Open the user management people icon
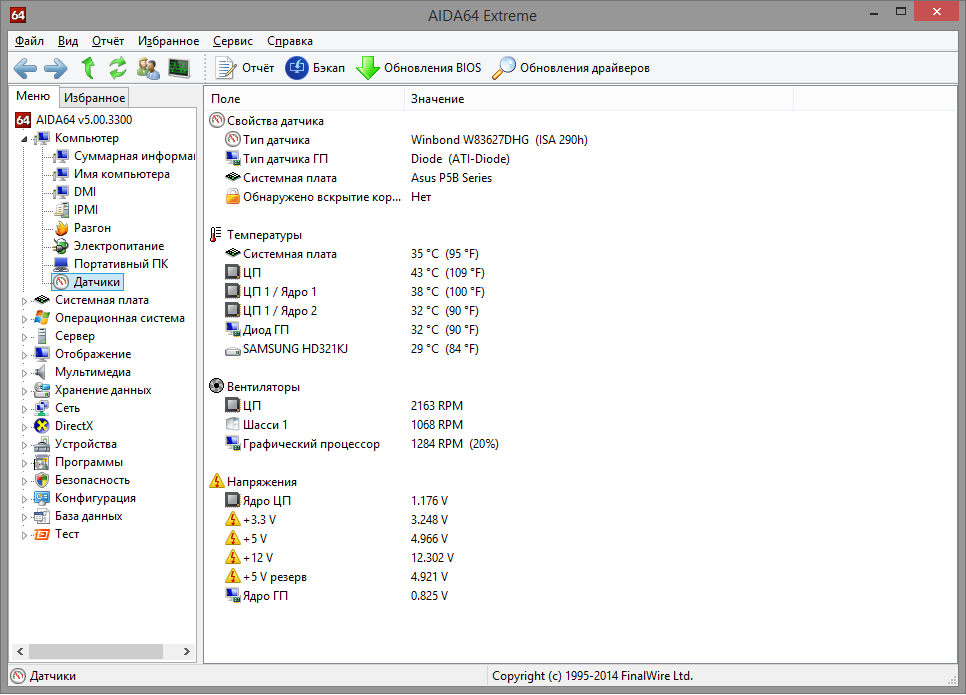The image size is (966, 695). pyautogui.click(x=148, y=68)
